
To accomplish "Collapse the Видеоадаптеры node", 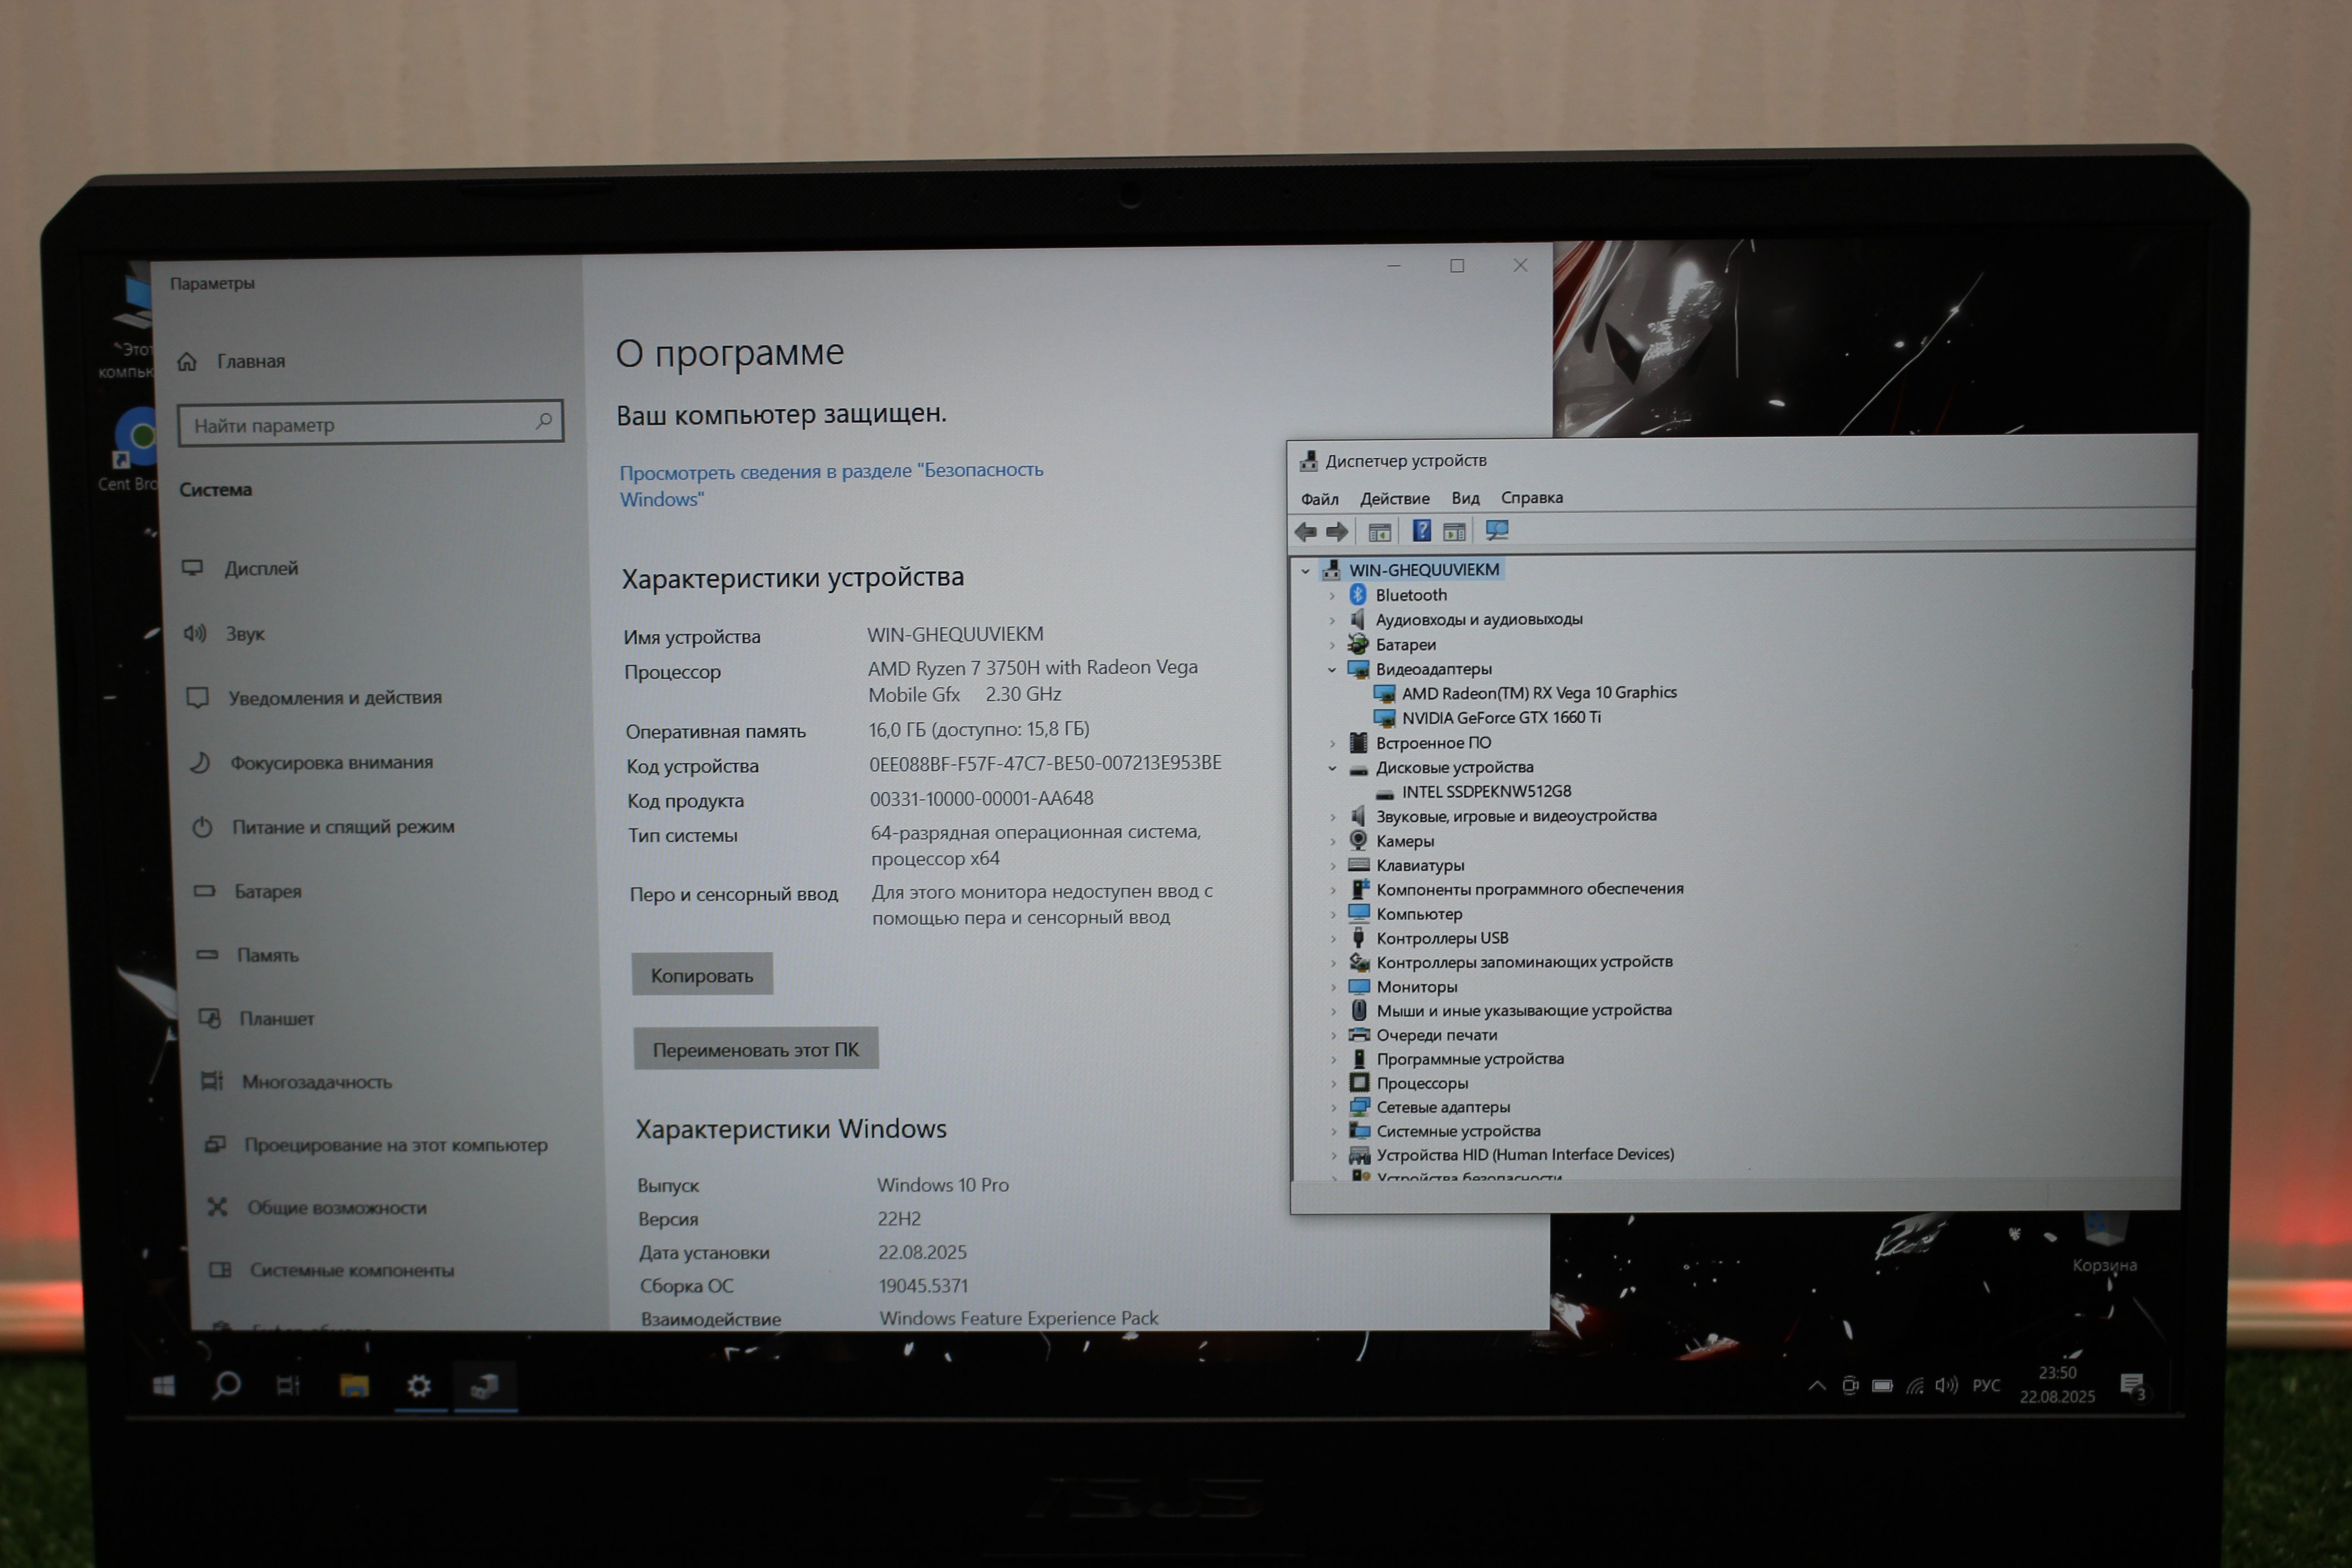I will [1332, 669].
